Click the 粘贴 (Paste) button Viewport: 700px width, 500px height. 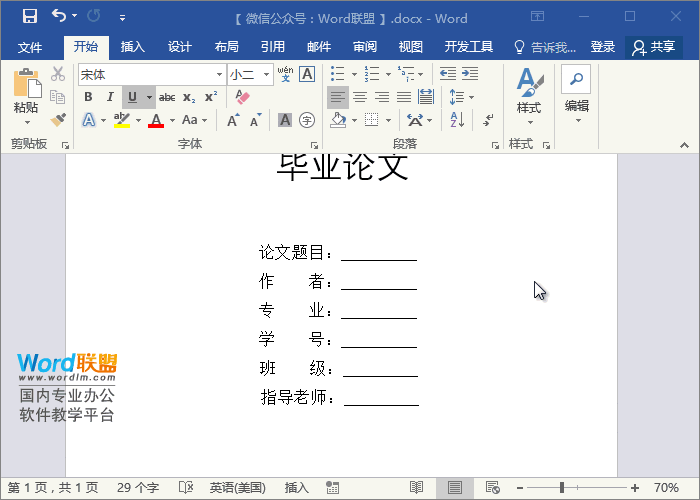click(26, 97)
